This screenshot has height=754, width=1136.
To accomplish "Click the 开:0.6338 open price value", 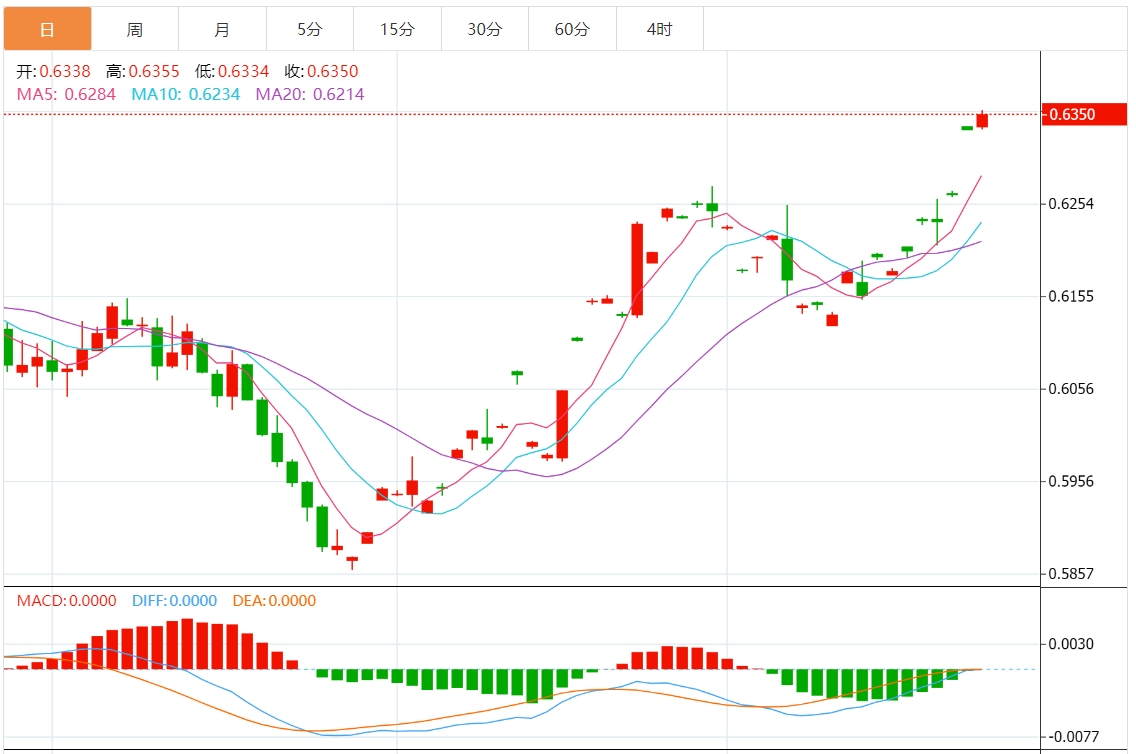I will (x=54, y=71).
